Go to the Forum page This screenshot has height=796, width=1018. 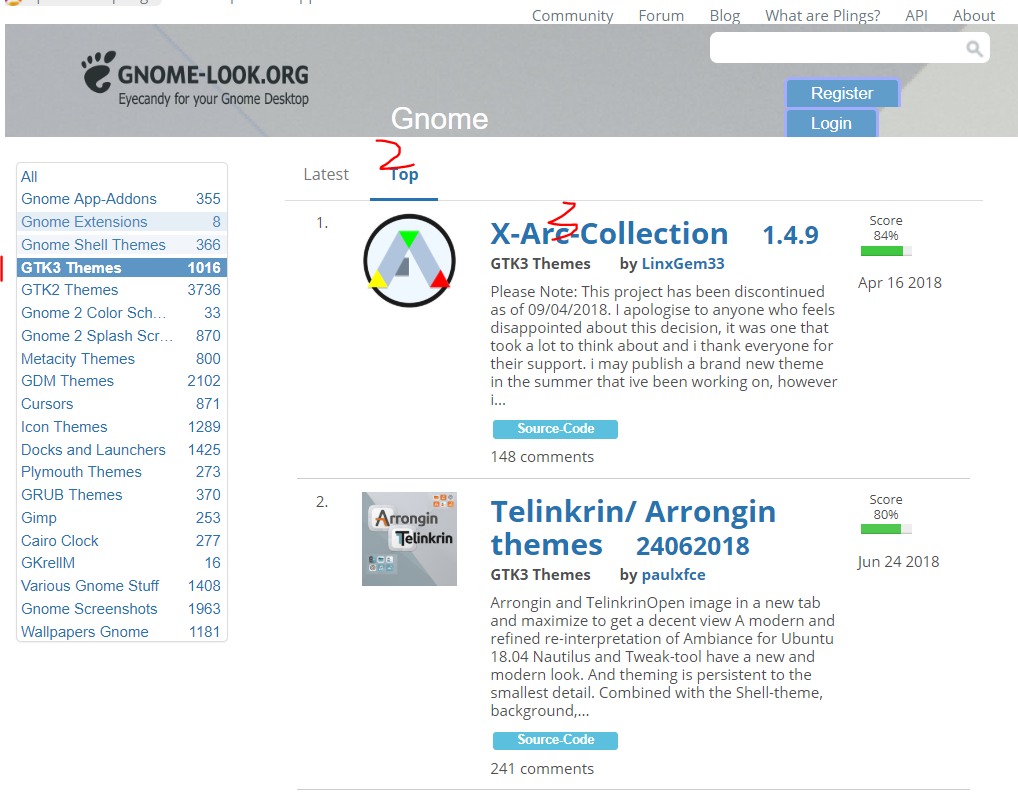tap(661, 16)
